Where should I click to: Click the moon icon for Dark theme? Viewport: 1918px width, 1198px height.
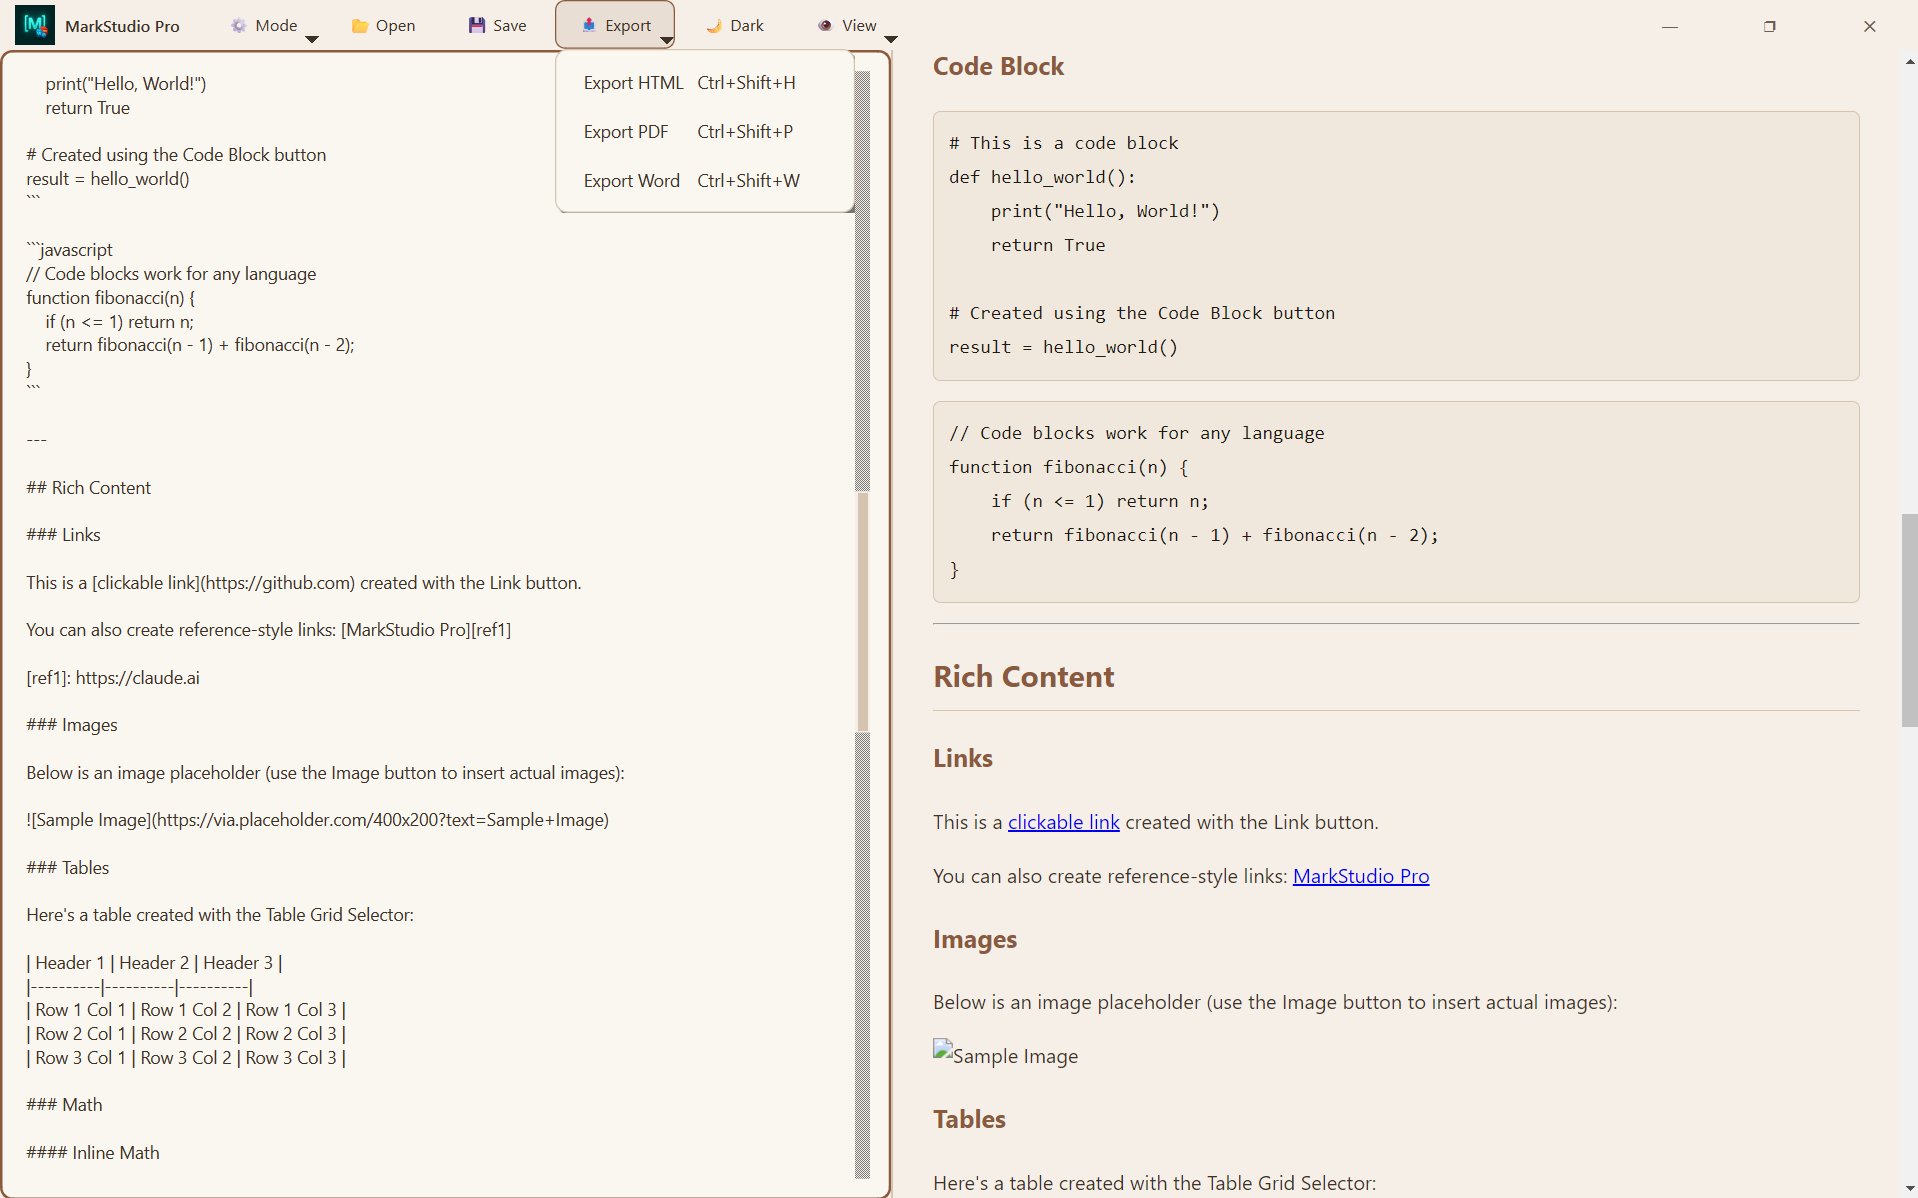(714, 26)
